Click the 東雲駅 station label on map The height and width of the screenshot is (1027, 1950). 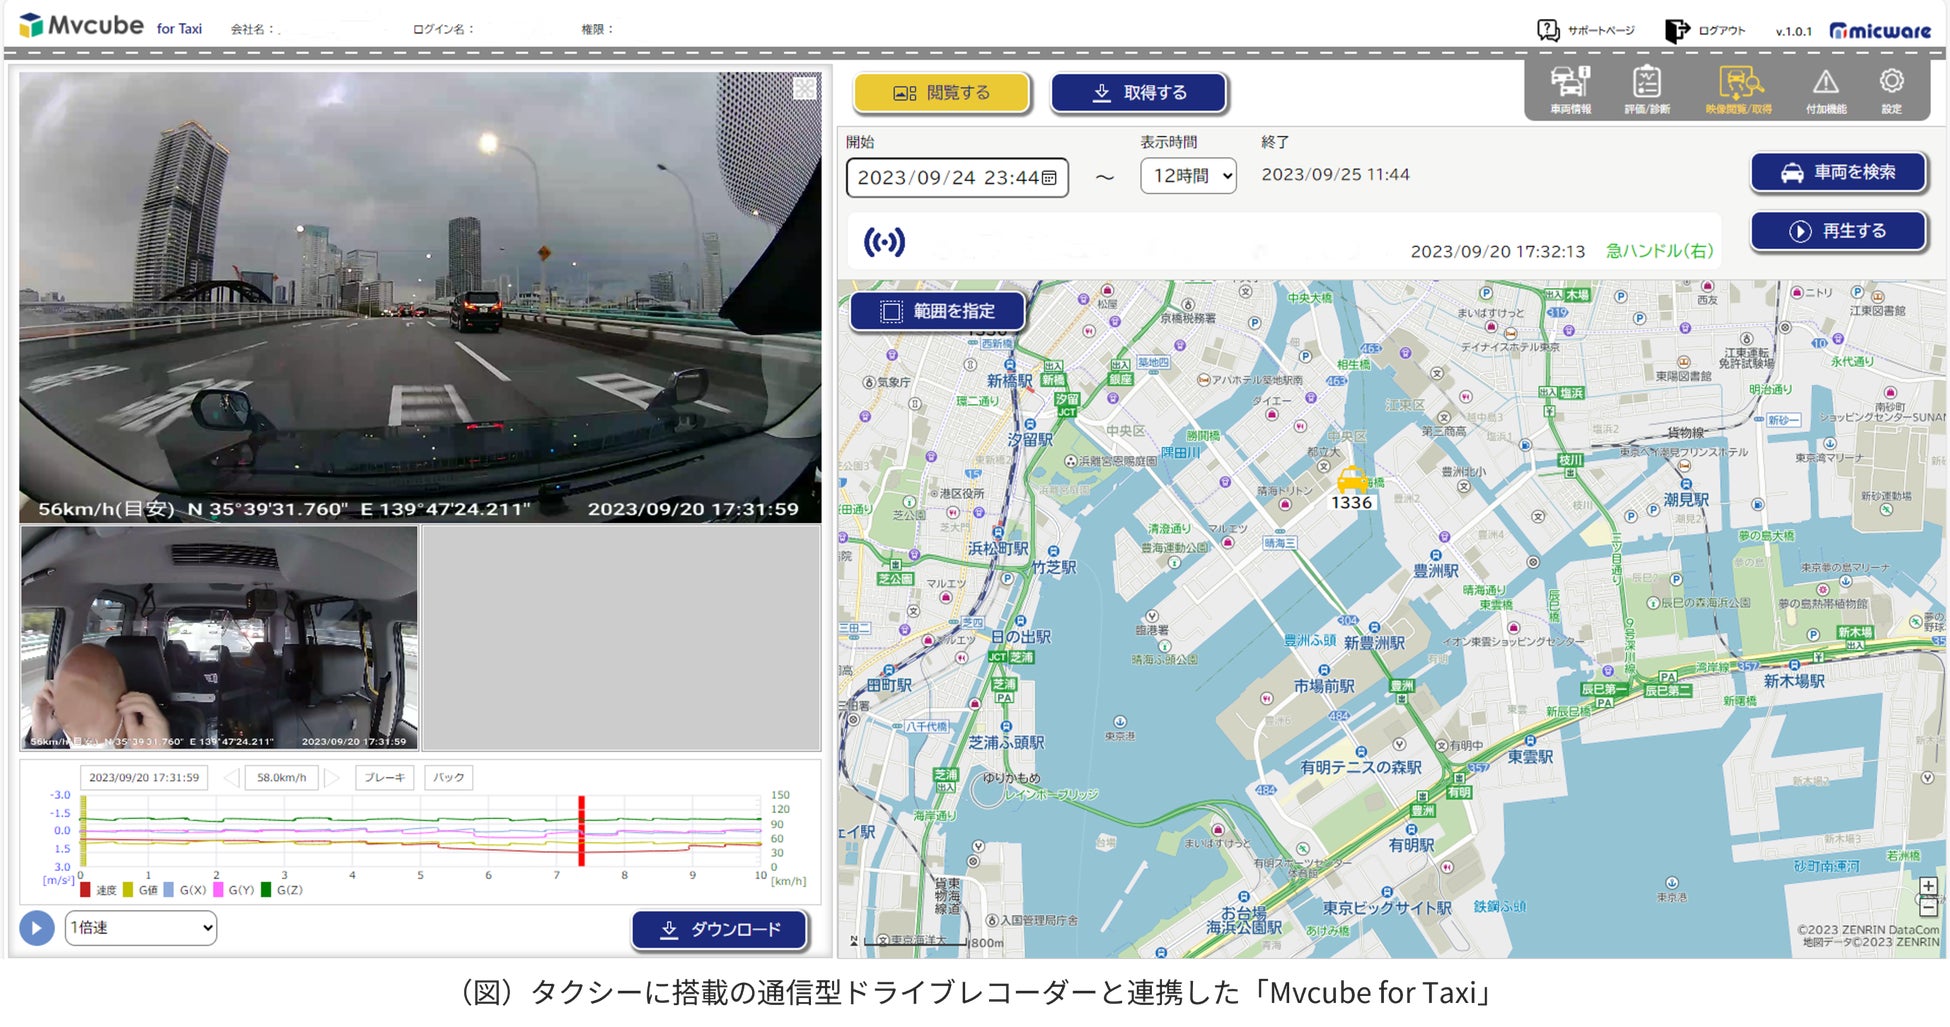[x=1530, y=757]
